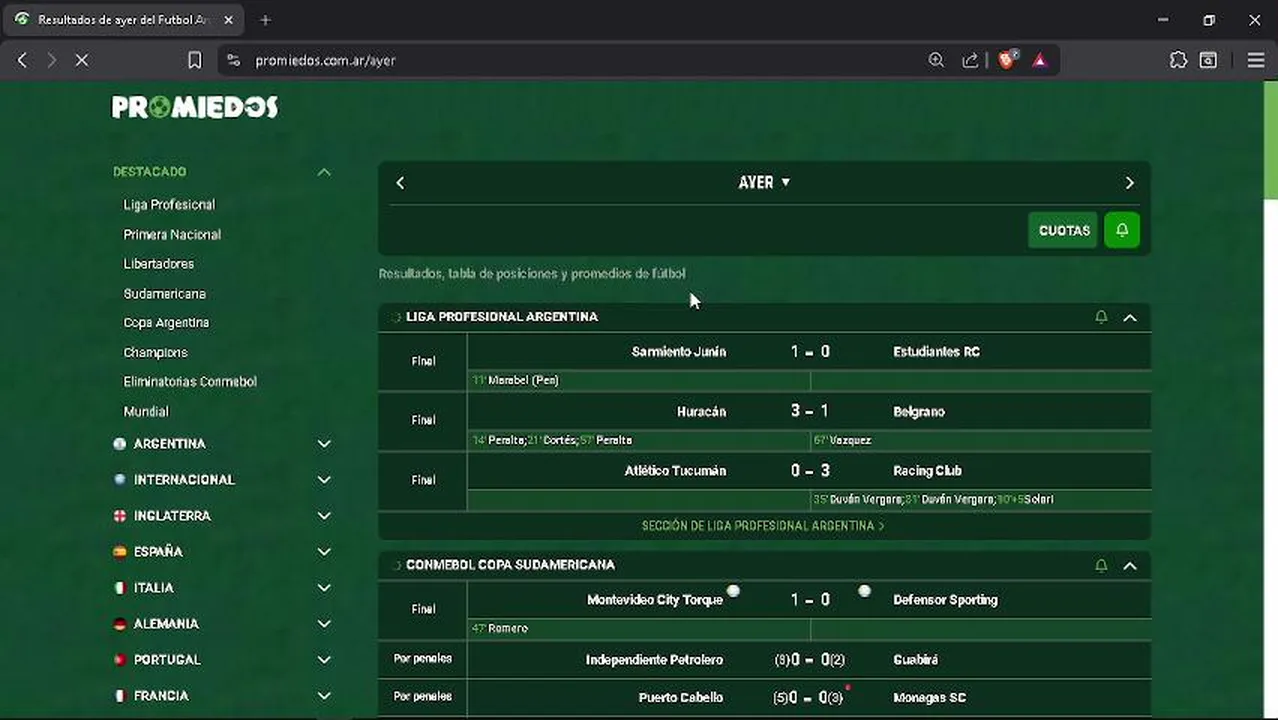
Task: Open site info icon beside the URL
Action: (234, 60)
